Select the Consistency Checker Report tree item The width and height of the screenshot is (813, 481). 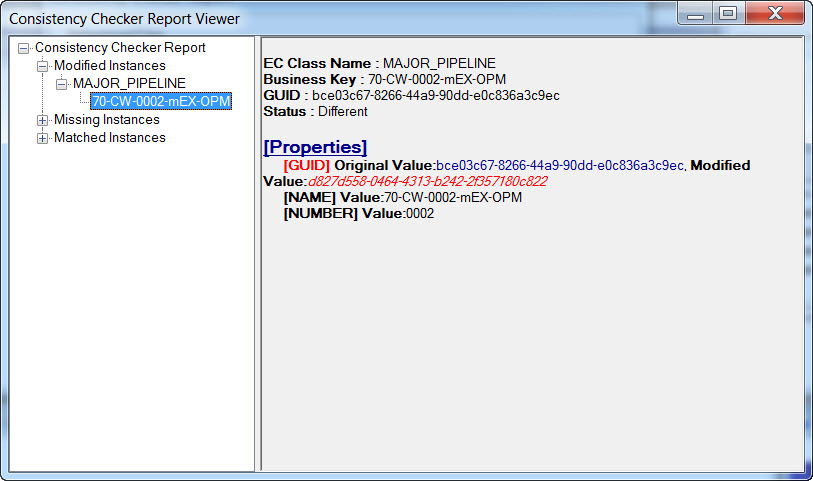(120, 48)
